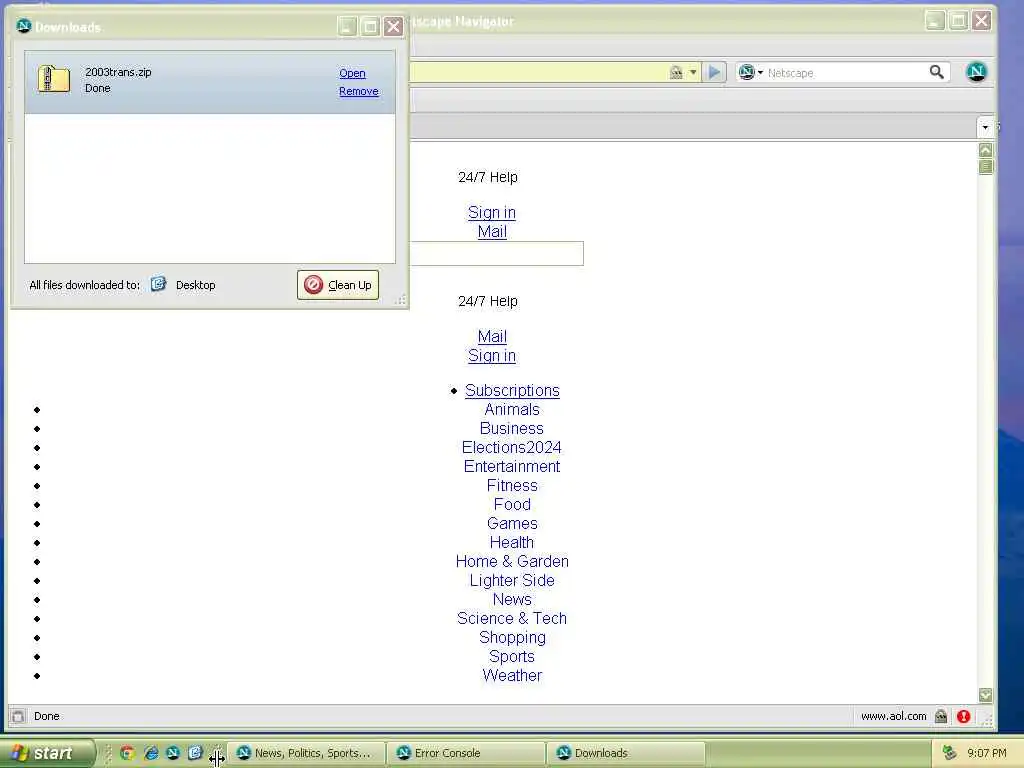Open the Health category link
This screenshot has width=1024, height=768.
pos(512,542)
